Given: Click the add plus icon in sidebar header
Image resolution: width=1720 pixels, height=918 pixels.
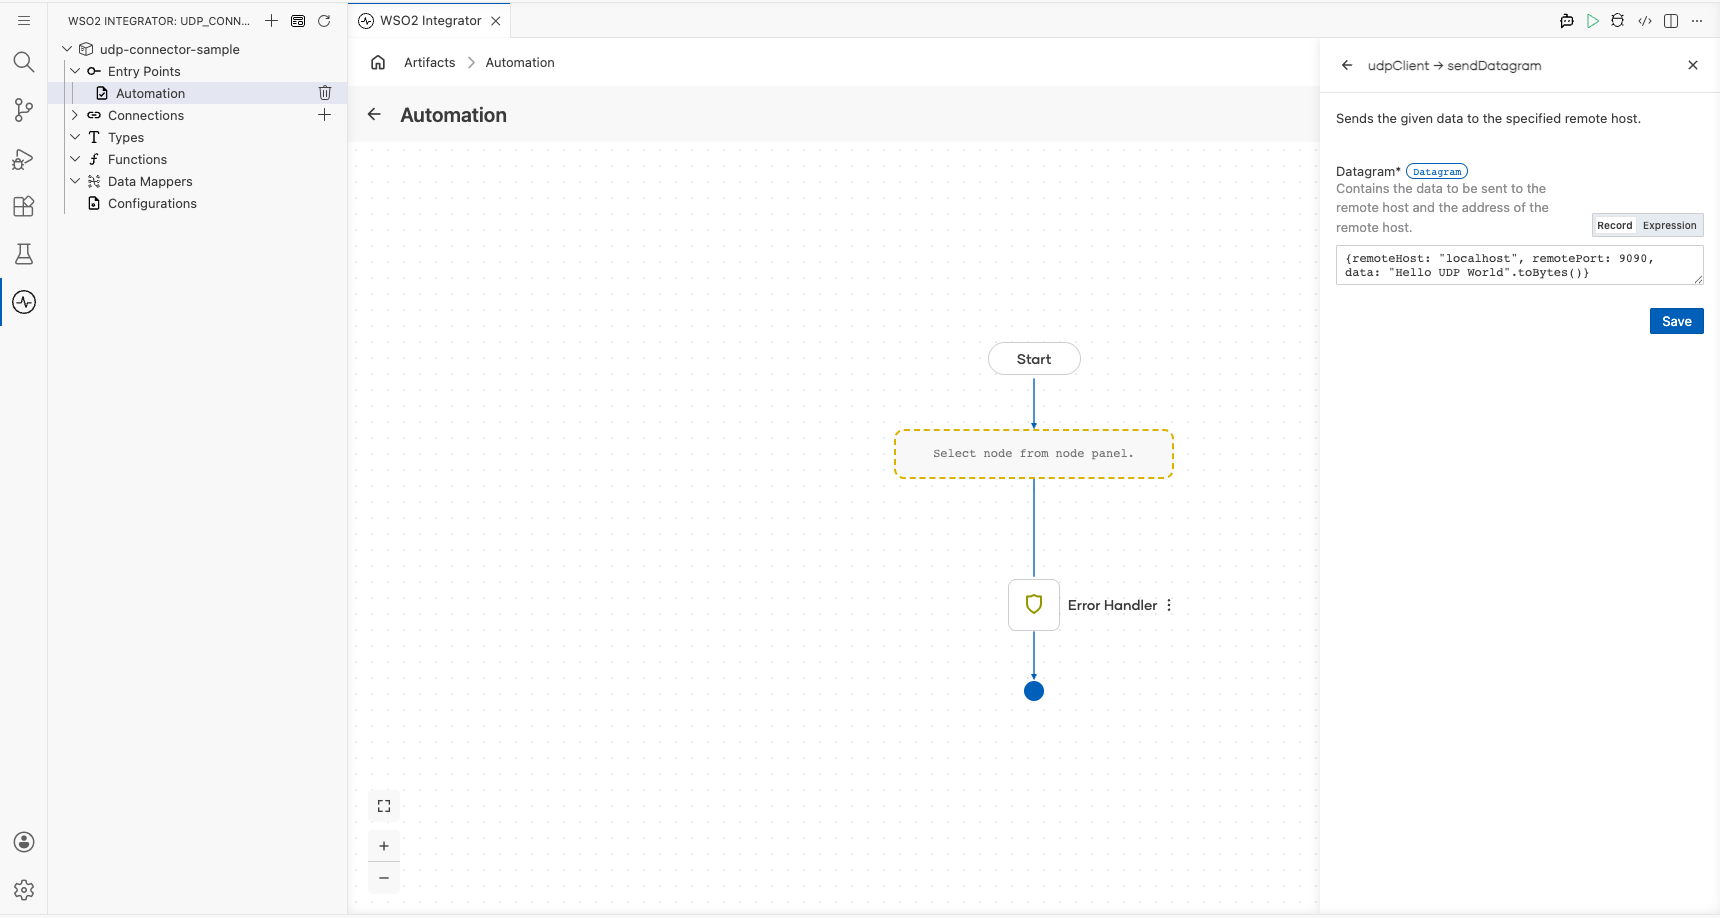Looking at the screenshot, I should tap(271, 20).
